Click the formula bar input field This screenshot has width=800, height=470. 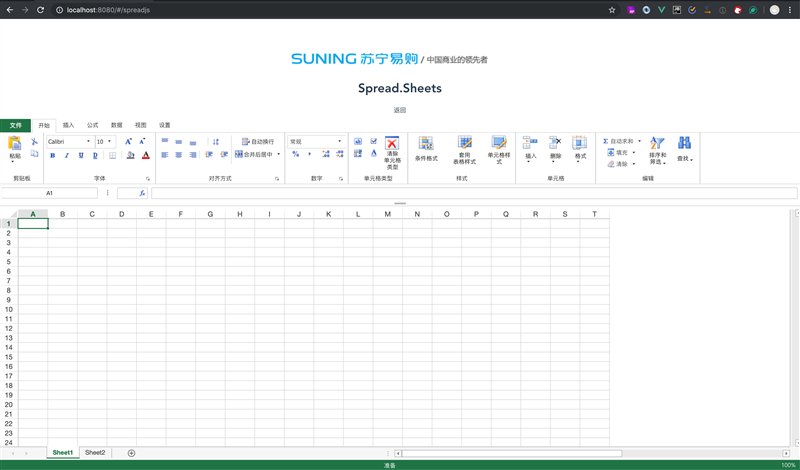[470, 193]
